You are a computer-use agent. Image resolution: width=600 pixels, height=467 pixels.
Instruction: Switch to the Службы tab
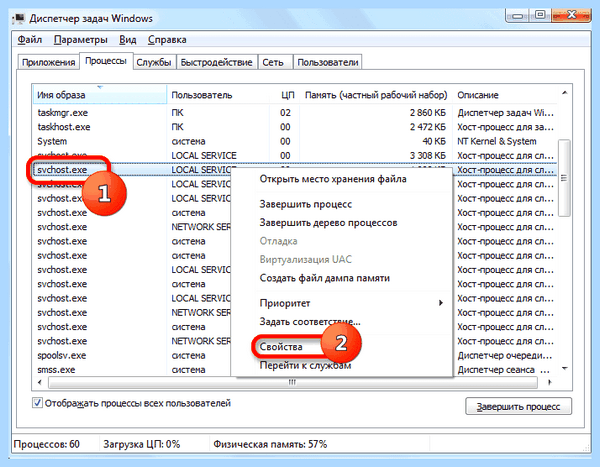[x=154, y=62]
